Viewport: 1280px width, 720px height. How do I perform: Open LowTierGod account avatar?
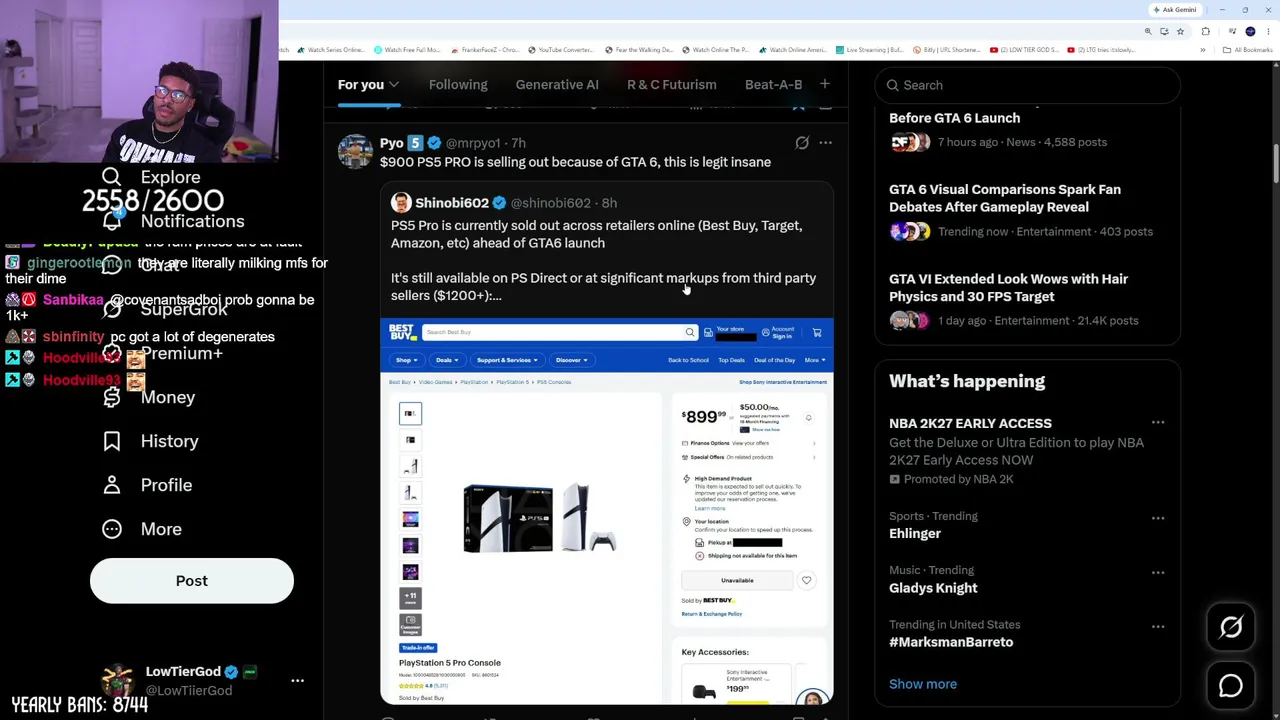[x=118, y=680]
